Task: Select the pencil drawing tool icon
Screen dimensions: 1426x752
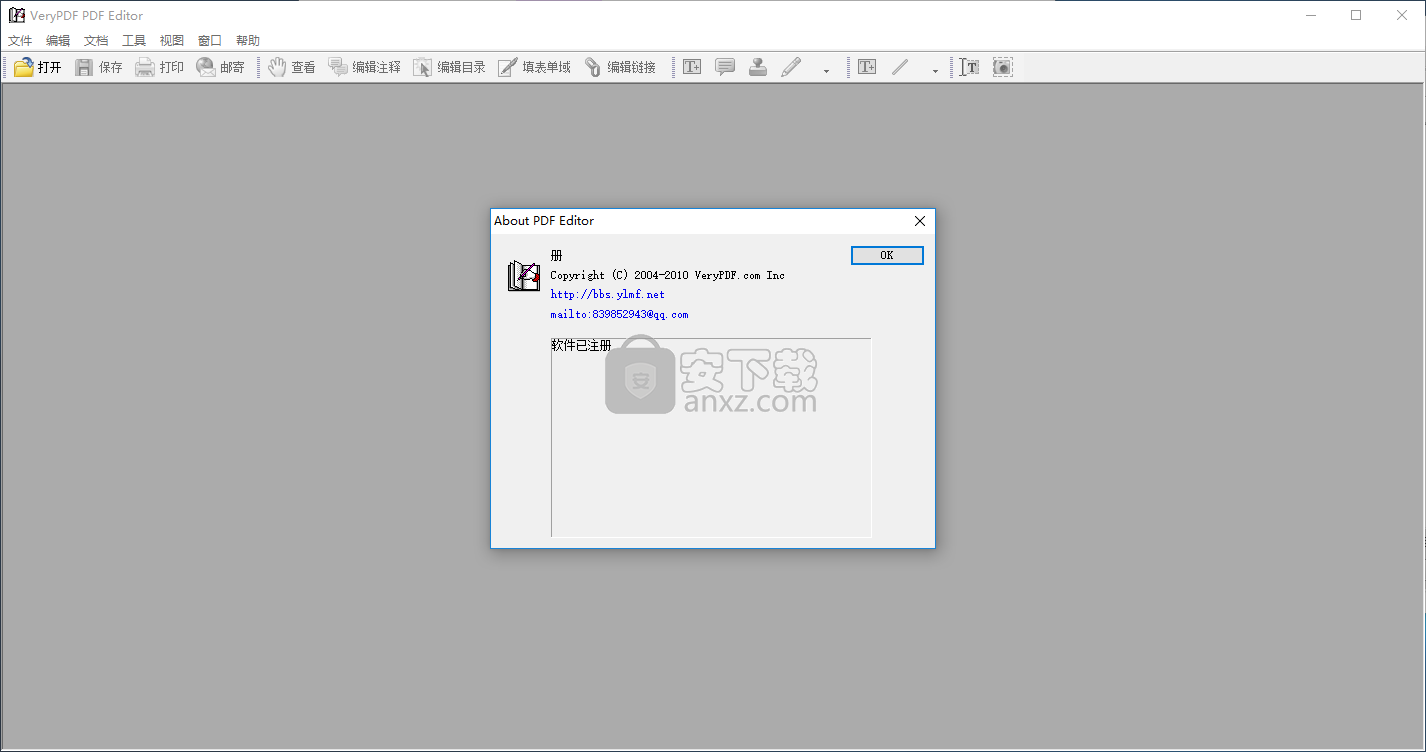Action: (791, 67)
